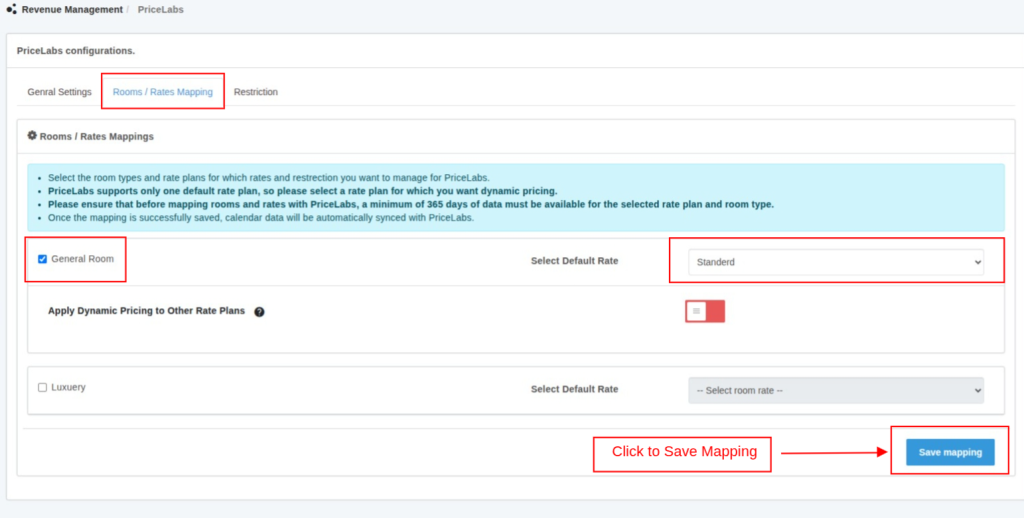Viewport: 1024px width, 518px height.
Task: Open the Rooms / Rates Mapping tab
Action: click(x=162, y=92)
